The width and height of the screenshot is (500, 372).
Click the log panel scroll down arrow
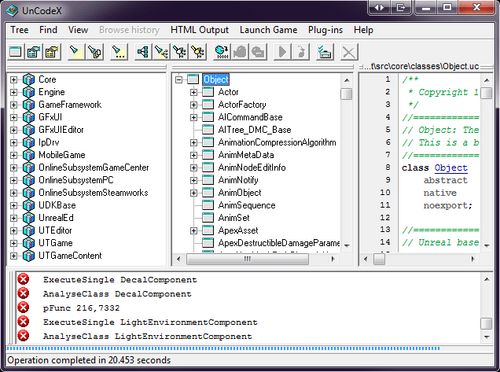487,337
